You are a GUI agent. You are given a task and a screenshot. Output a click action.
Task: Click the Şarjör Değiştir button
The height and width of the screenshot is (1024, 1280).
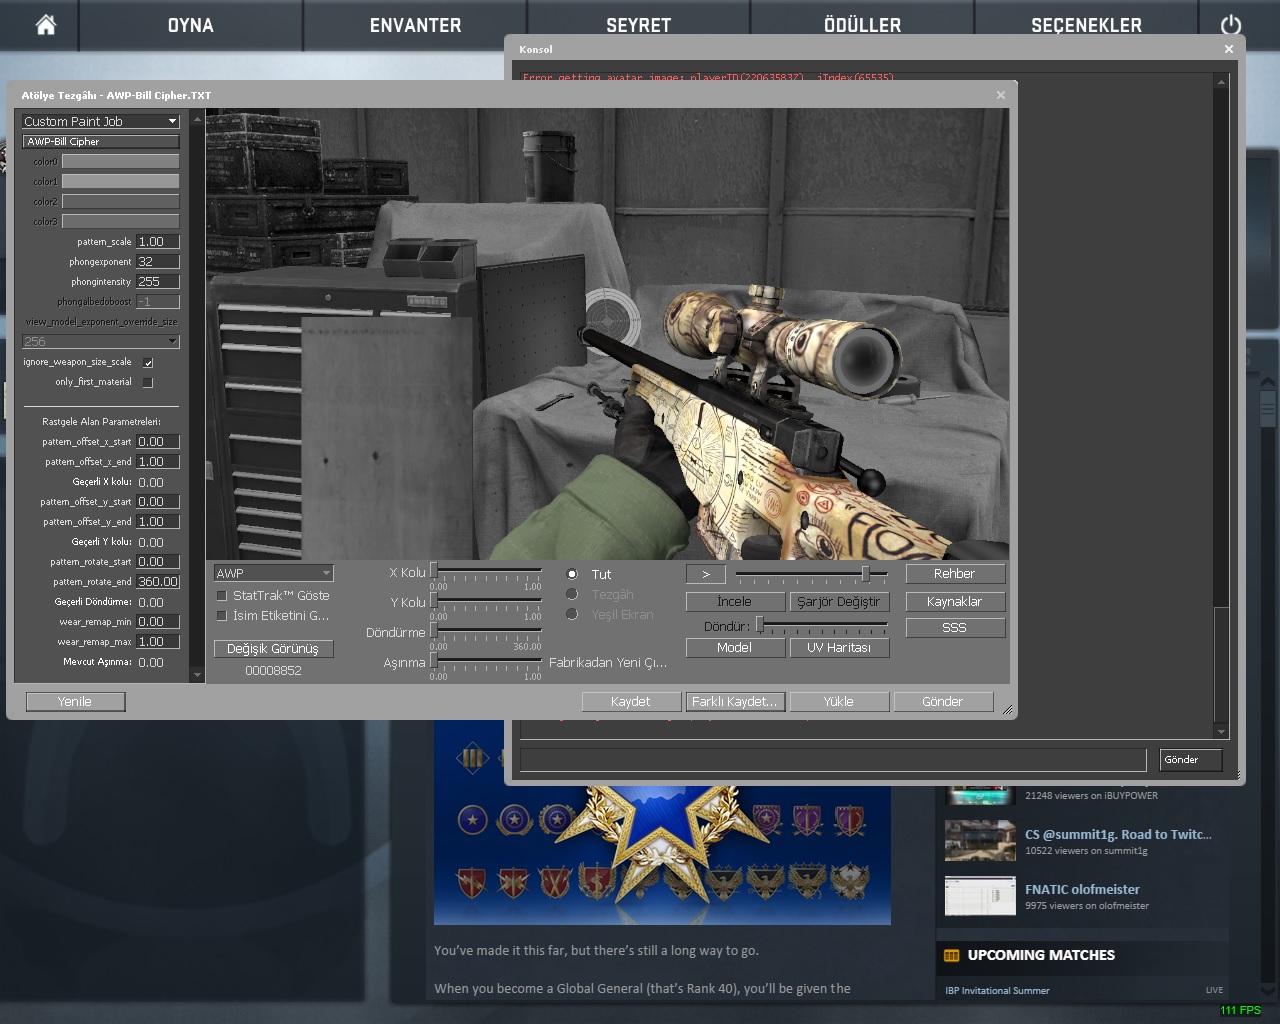(x=839, y=602)
